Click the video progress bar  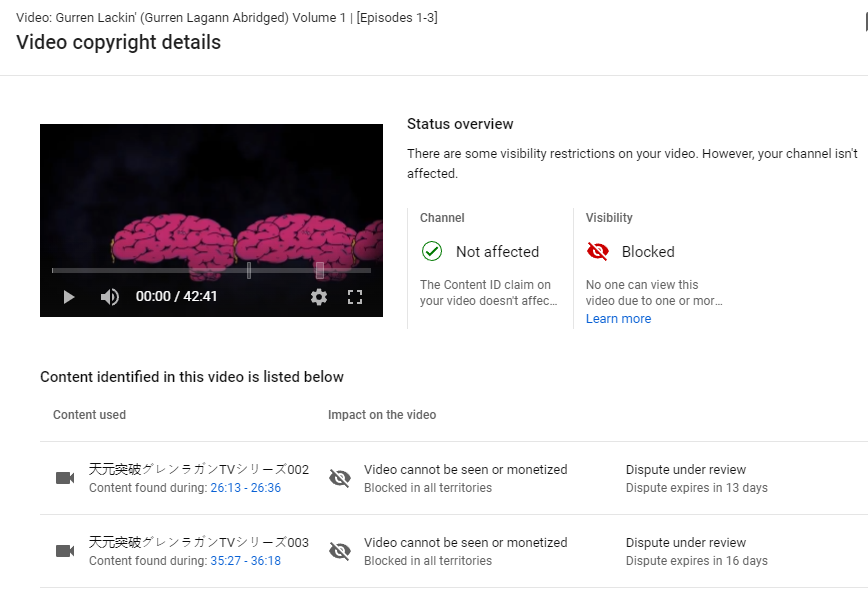pos(211,271)
